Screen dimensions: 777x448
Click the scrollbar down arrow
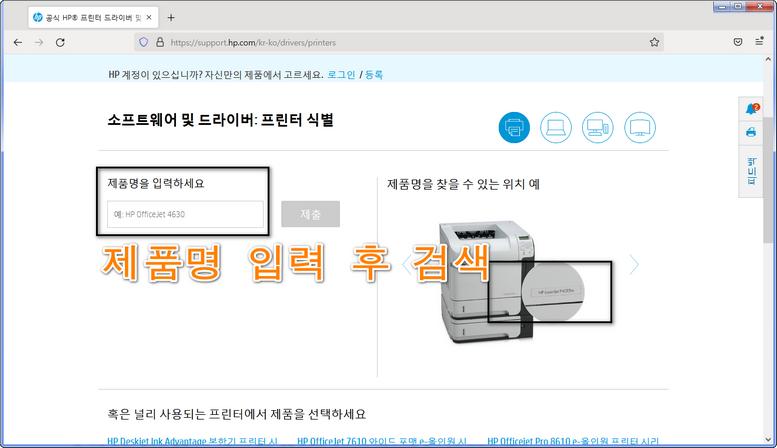point(769,440)
